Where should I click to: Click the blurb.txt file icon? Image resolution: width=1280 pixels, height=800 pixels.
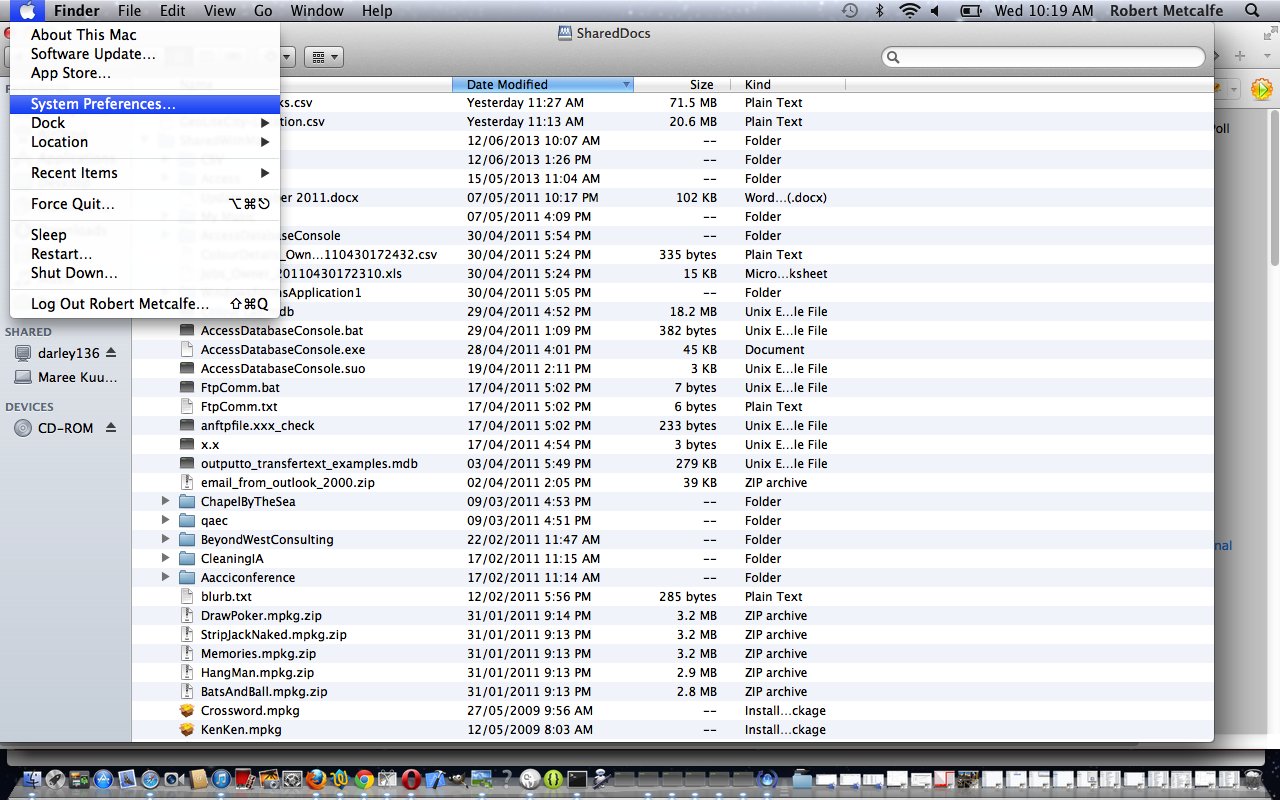186,596
